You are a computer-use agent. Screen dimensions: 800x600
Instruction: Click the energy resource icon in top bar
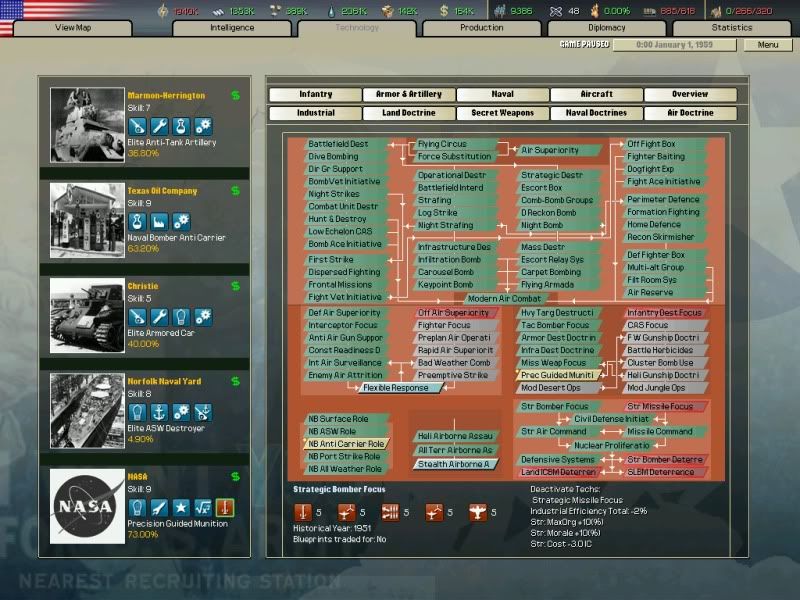click(162, 10)
